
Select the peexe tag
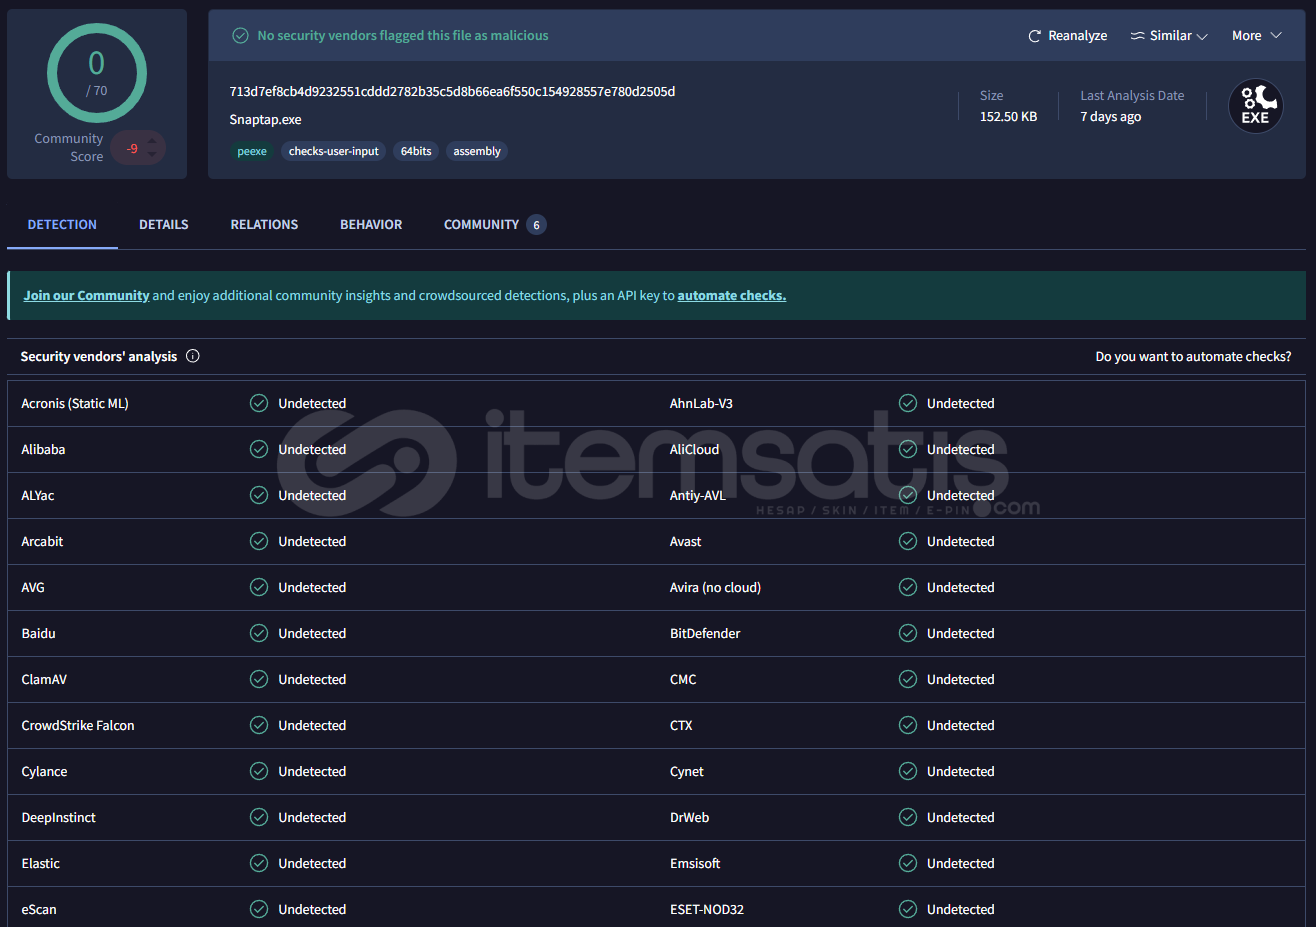252,152
